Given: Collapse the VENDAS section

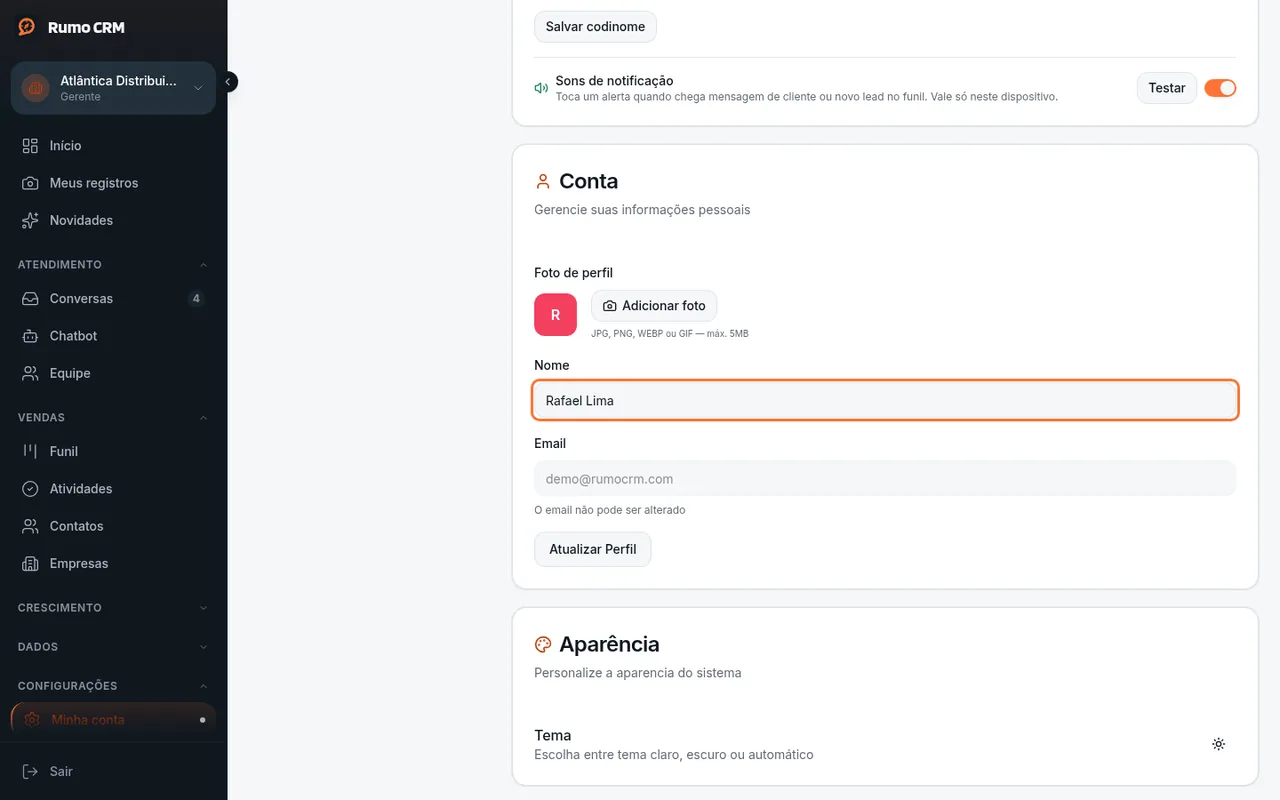Looking at the screenshot, I should click(113, 418).
